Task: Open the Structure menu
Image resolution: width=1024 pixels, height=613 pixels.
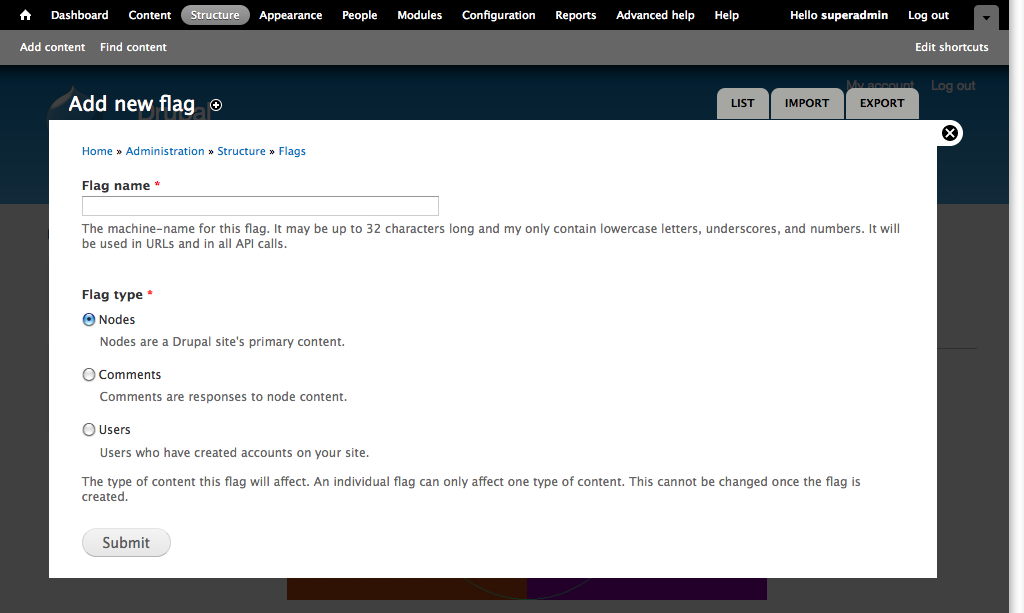Action: point(215,15)
